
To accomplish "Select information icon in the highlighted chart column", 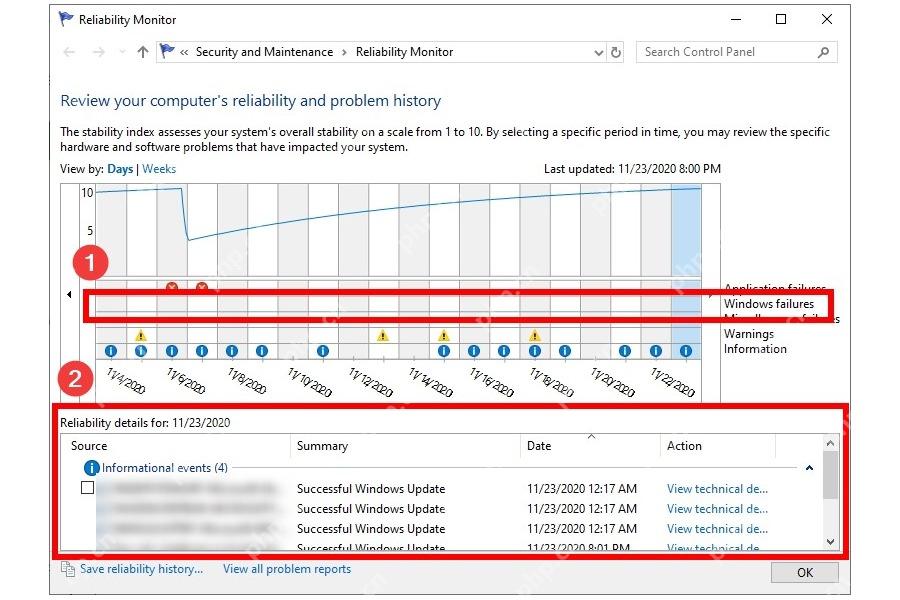I will click(x=686, y=351).
